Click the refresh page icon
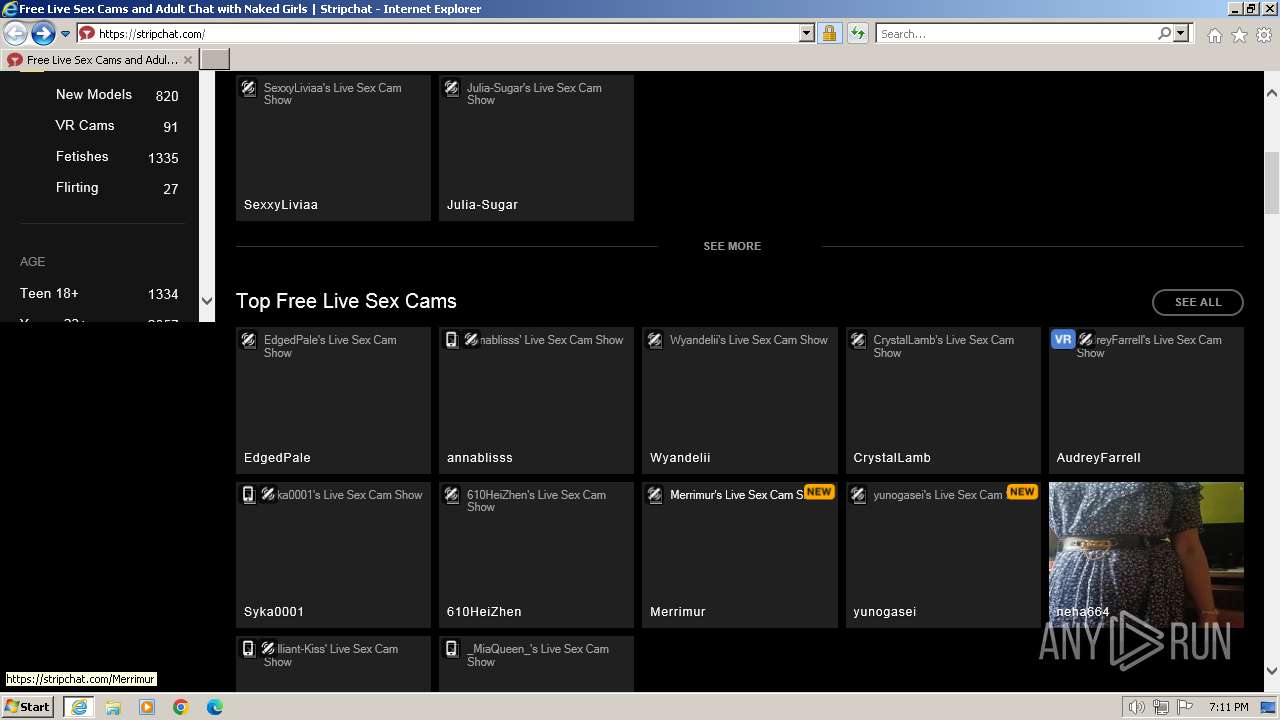The height and width of the screenshot is (720, 1280). click(857, 33)
